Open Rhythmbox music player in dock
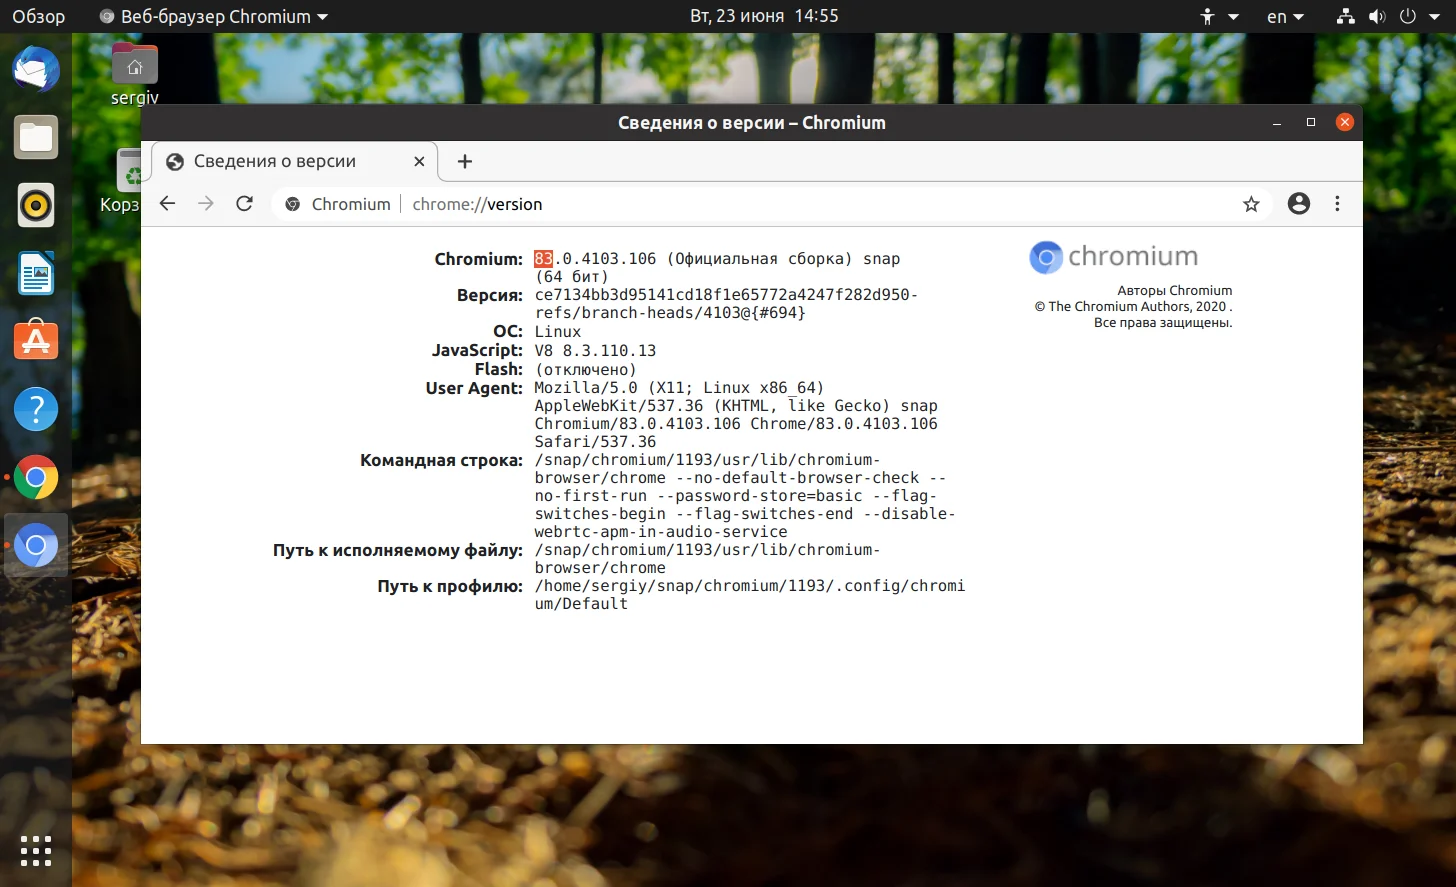1456x887 pixels. coord(36,205)
